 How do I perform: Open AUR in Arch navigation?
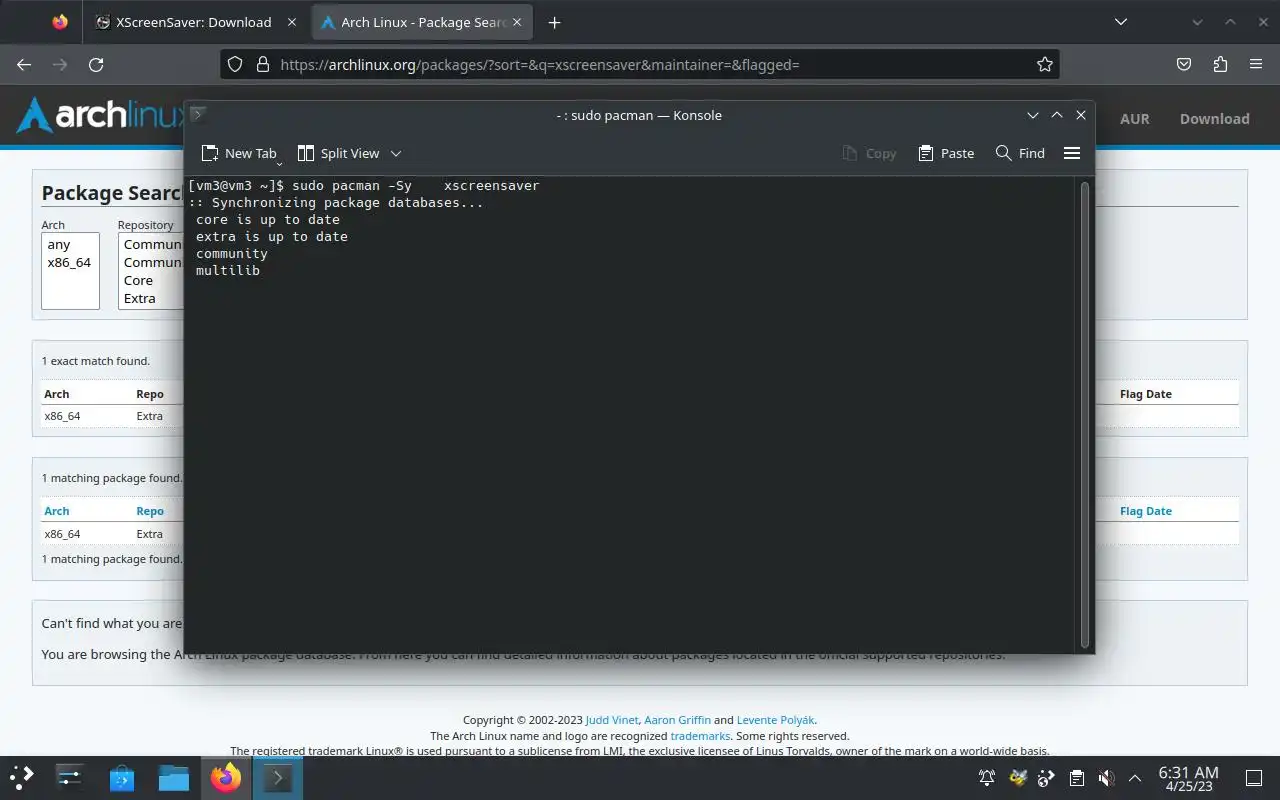coord(1134,118)
